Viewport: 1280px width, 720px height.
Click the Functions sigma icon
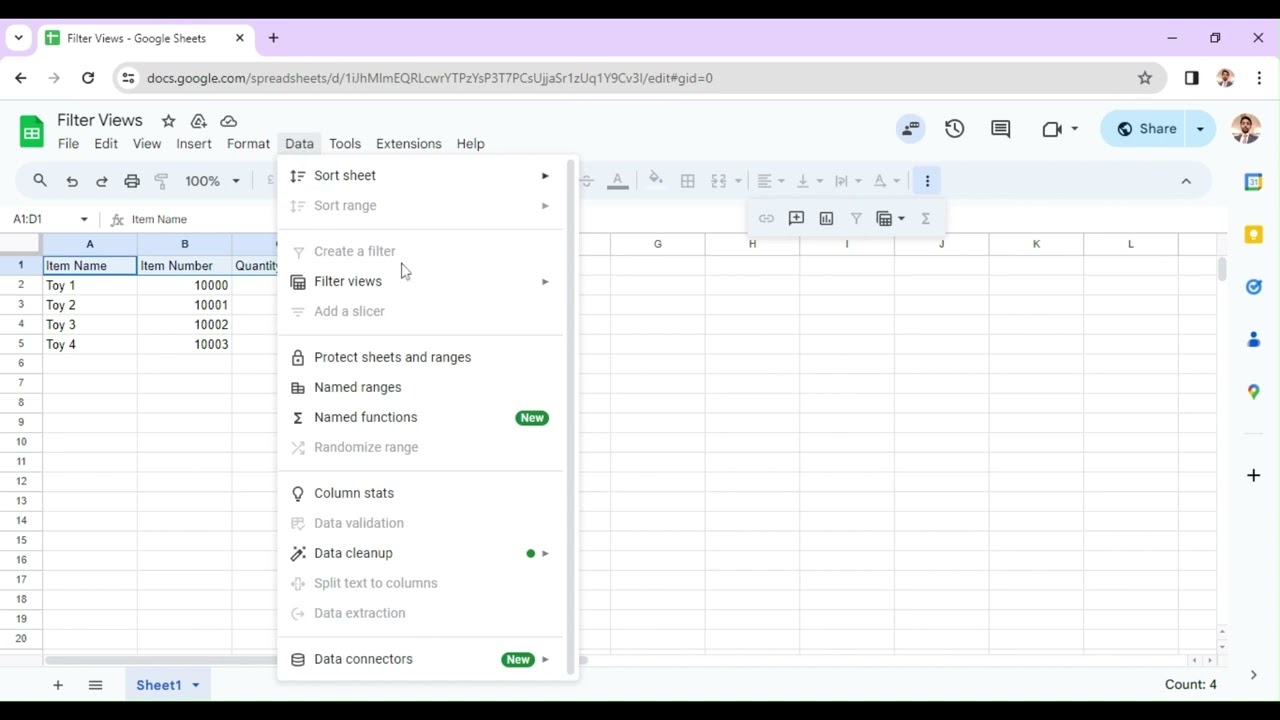coord(926,218)
